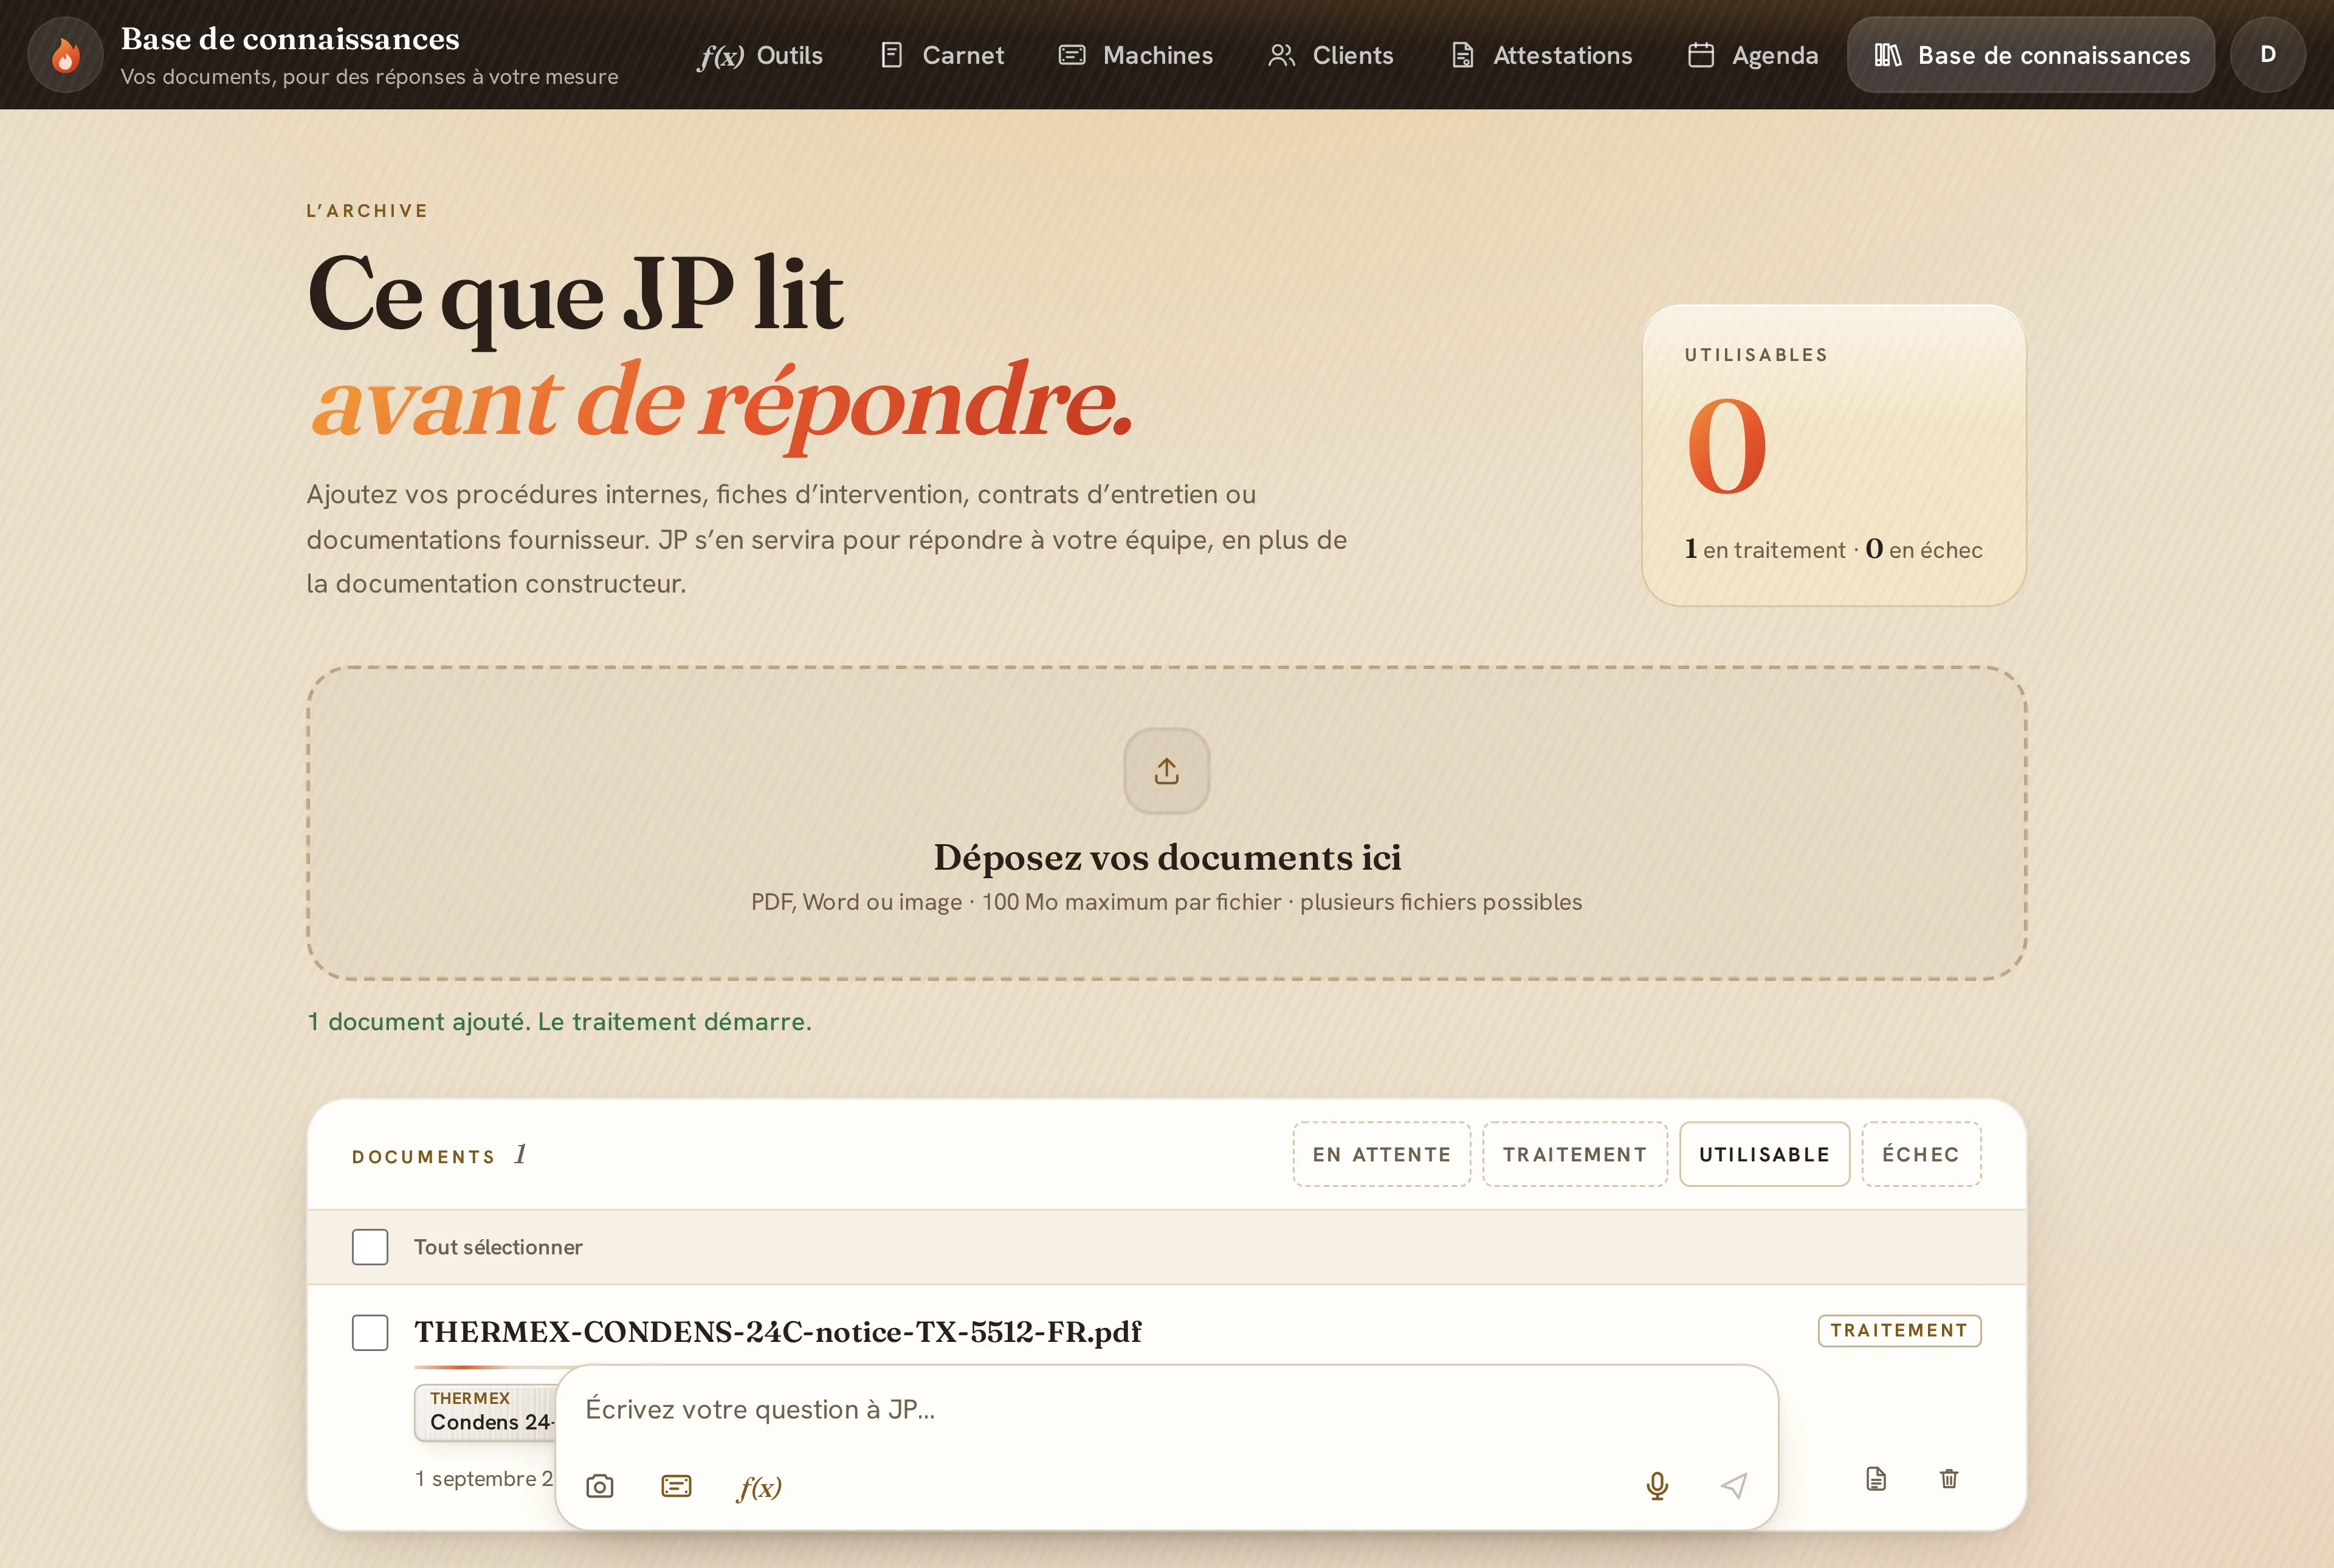Viewport: 2334px width, 1568px height.
Task: Open the Outils f(x) menu item
Action: (x=761, y=55)
